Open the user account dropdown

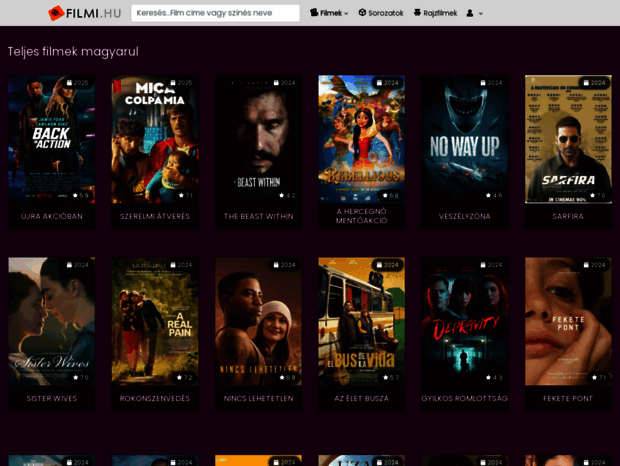[x=474, y=13]
